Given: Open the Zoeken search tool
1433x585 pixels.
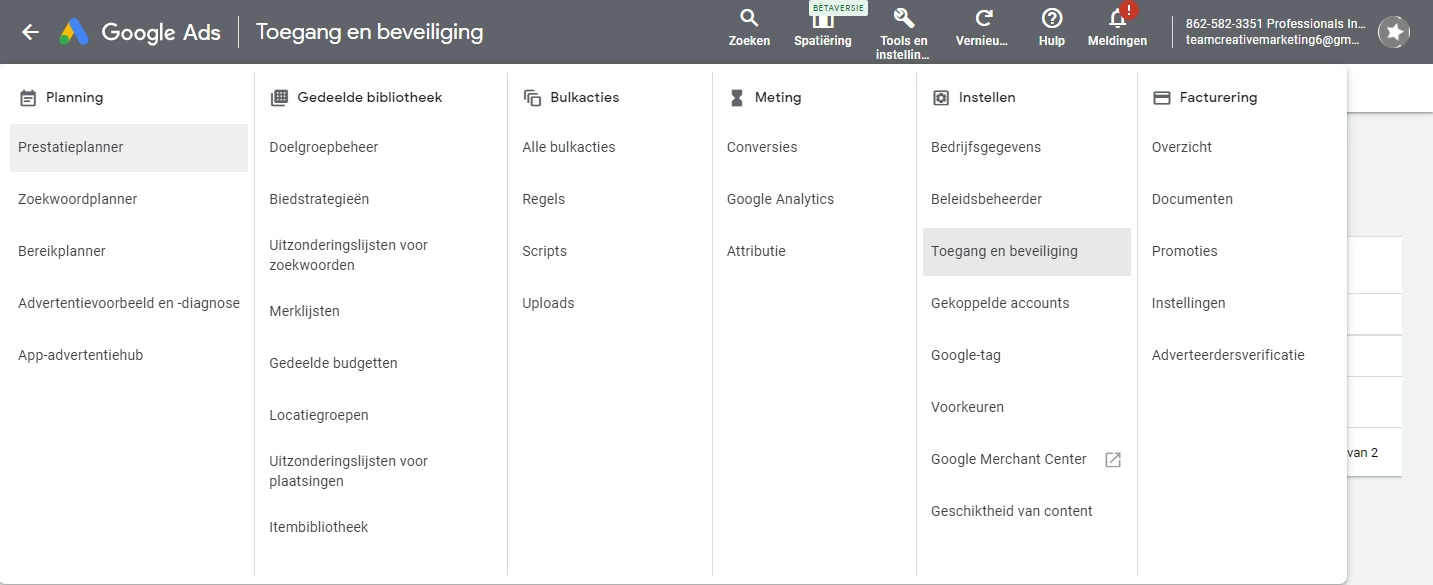Looking at the screenshot, I should [x=749, y=28].
